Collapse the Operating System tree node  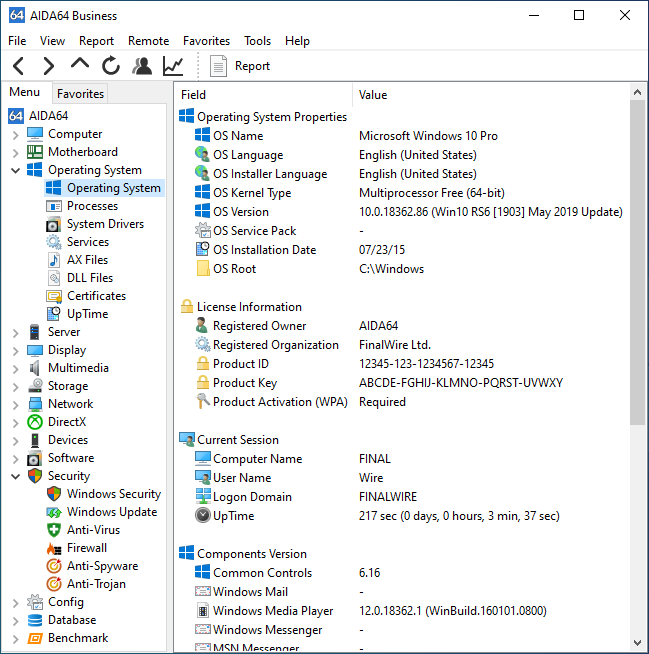[15, 170]
